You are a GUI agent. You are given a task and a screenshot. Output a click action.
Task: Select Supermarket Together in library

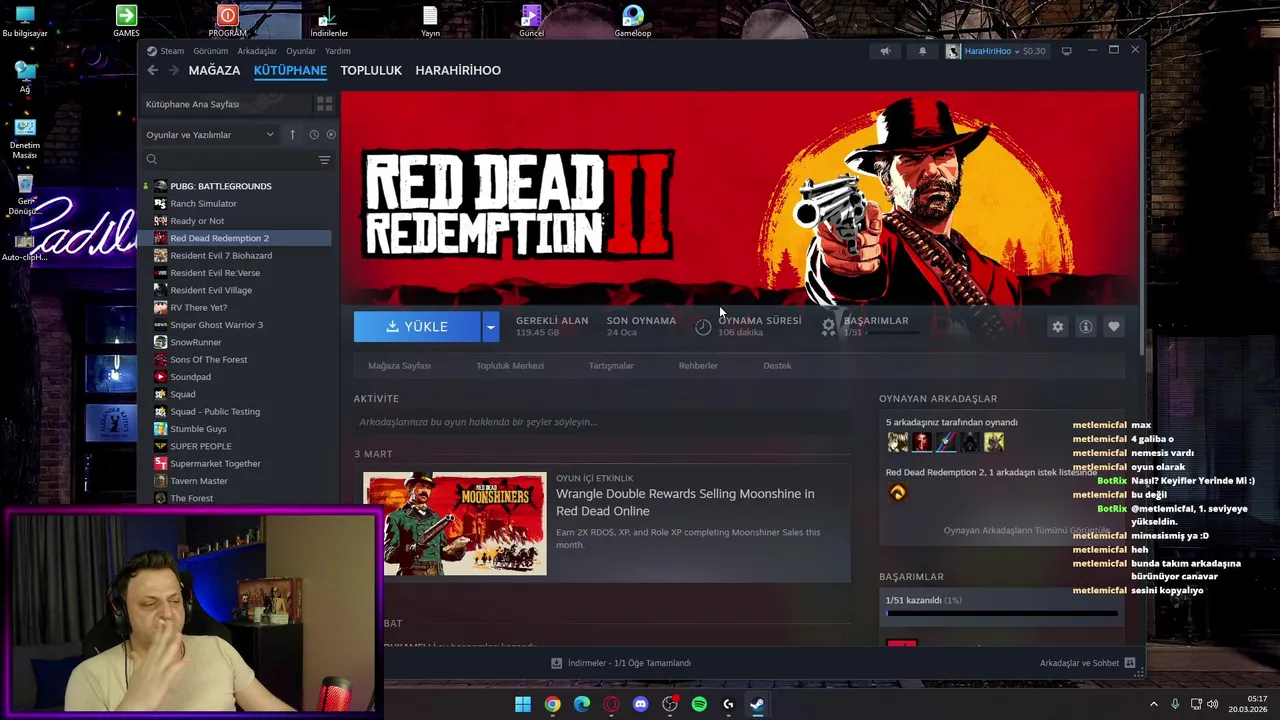215,463
